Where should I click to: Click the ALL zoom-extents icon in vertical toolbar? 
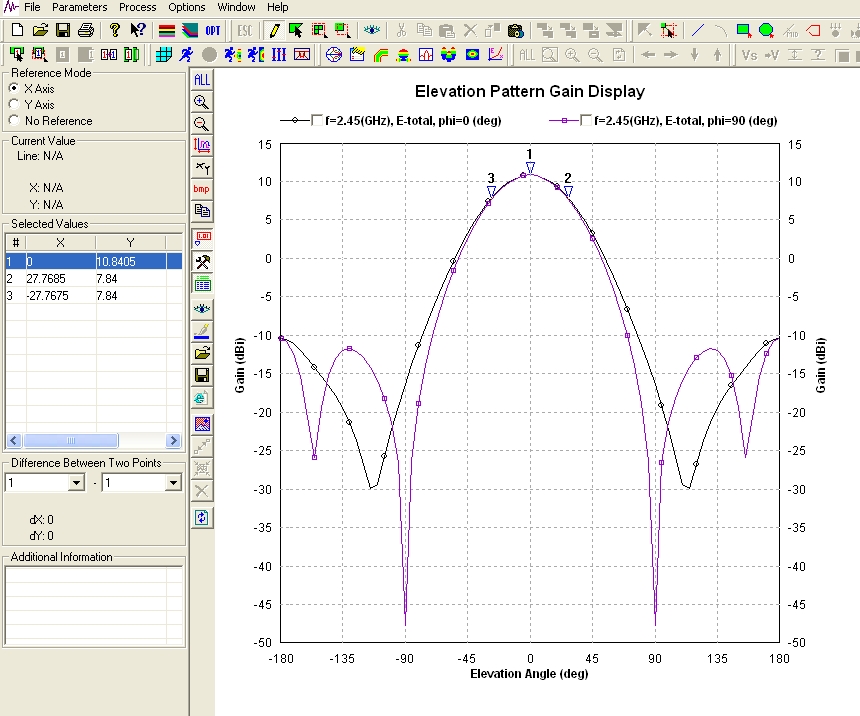202,79
